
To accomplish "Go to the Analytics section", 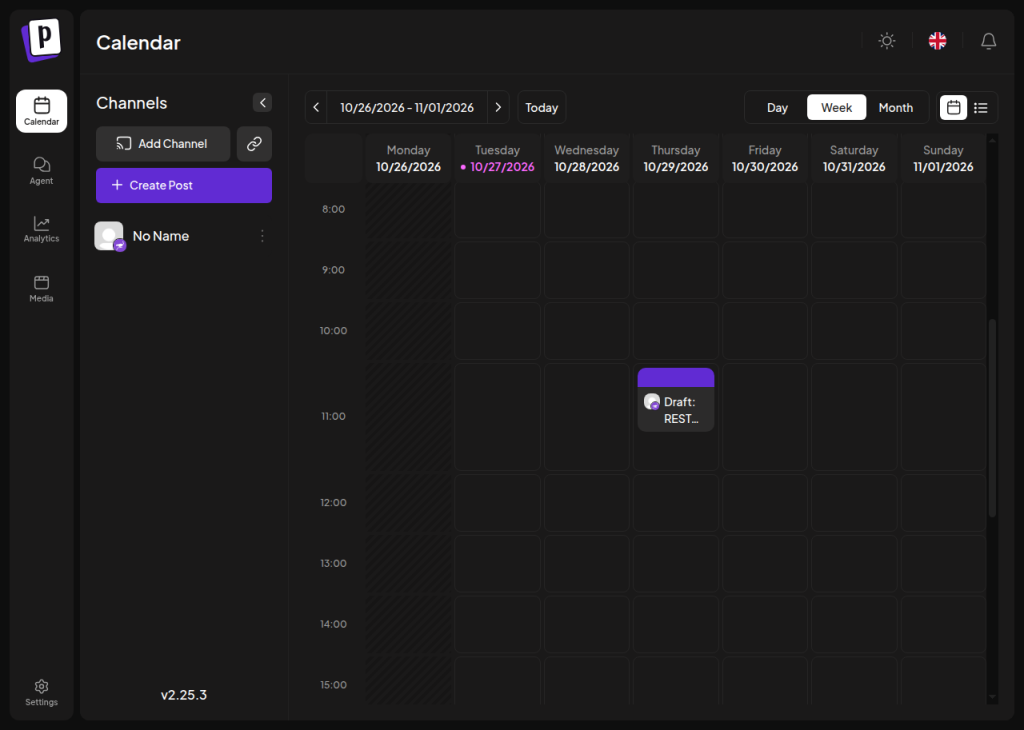I will pyautogui.click(x=42, y=229).
